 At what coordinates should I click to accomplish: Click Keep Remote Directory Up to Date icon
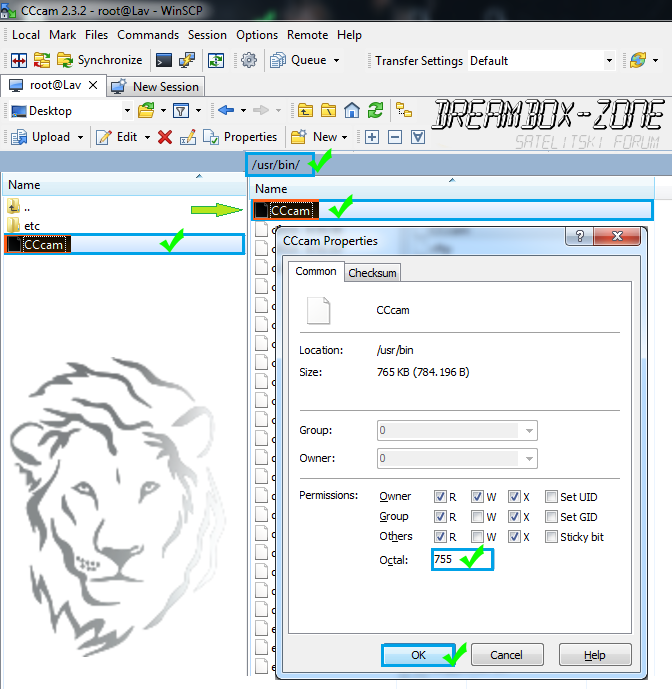[216, 60]
